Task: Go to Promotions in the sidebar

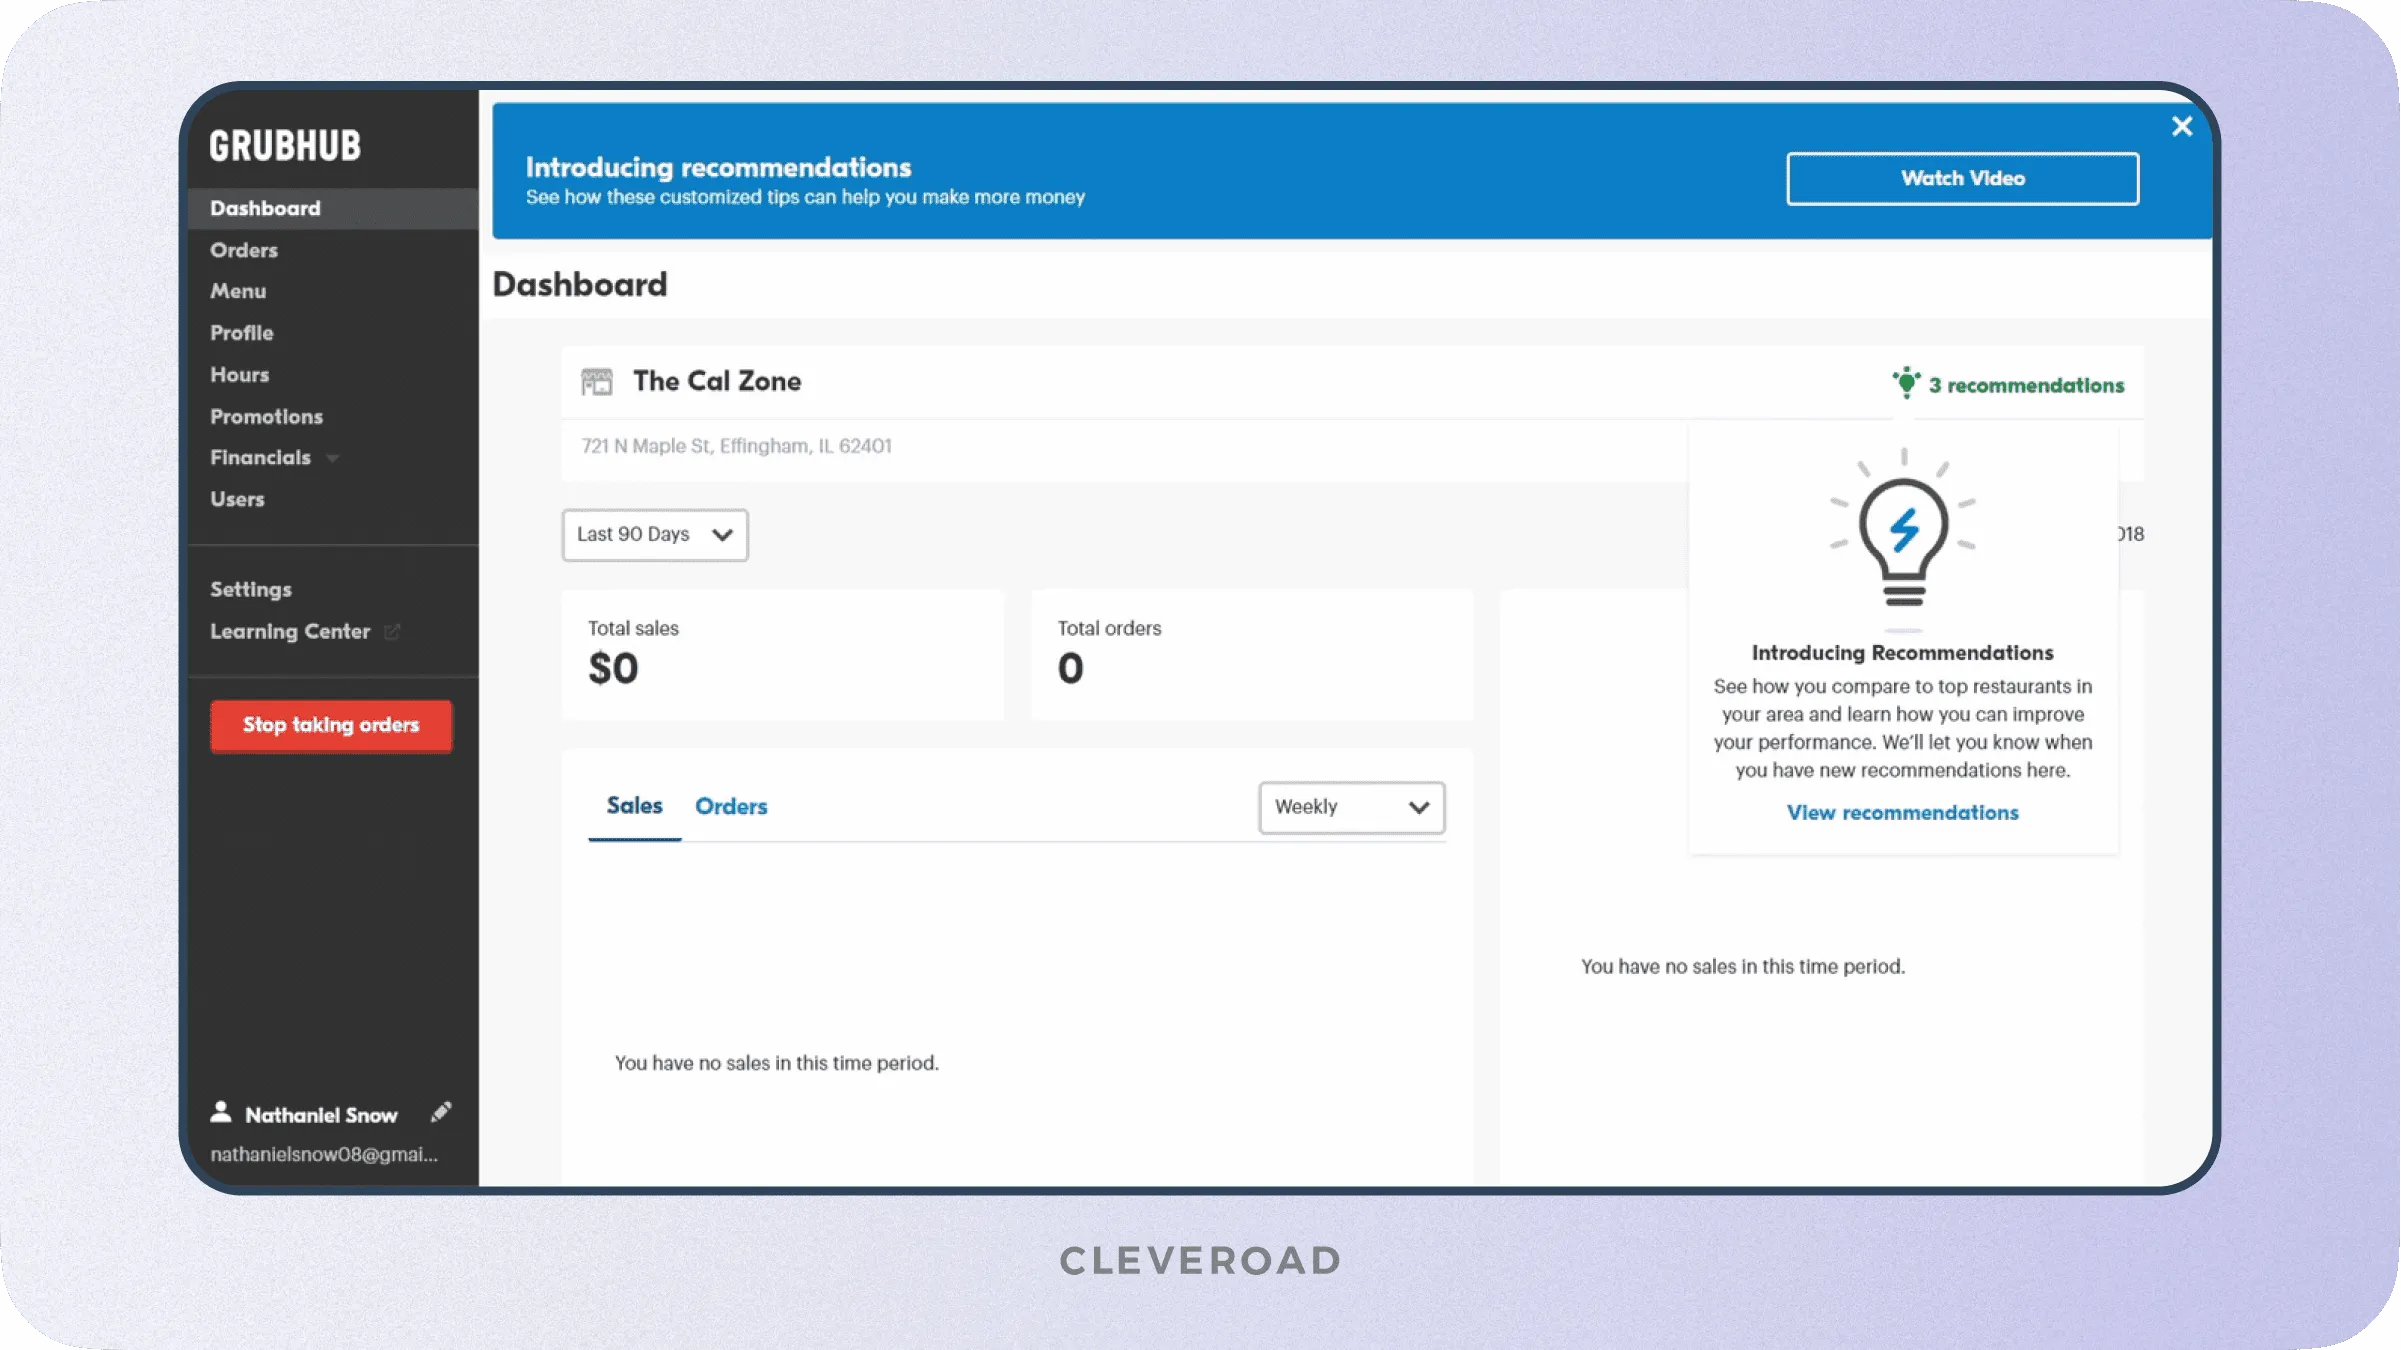Action: [x=266, y=416]
